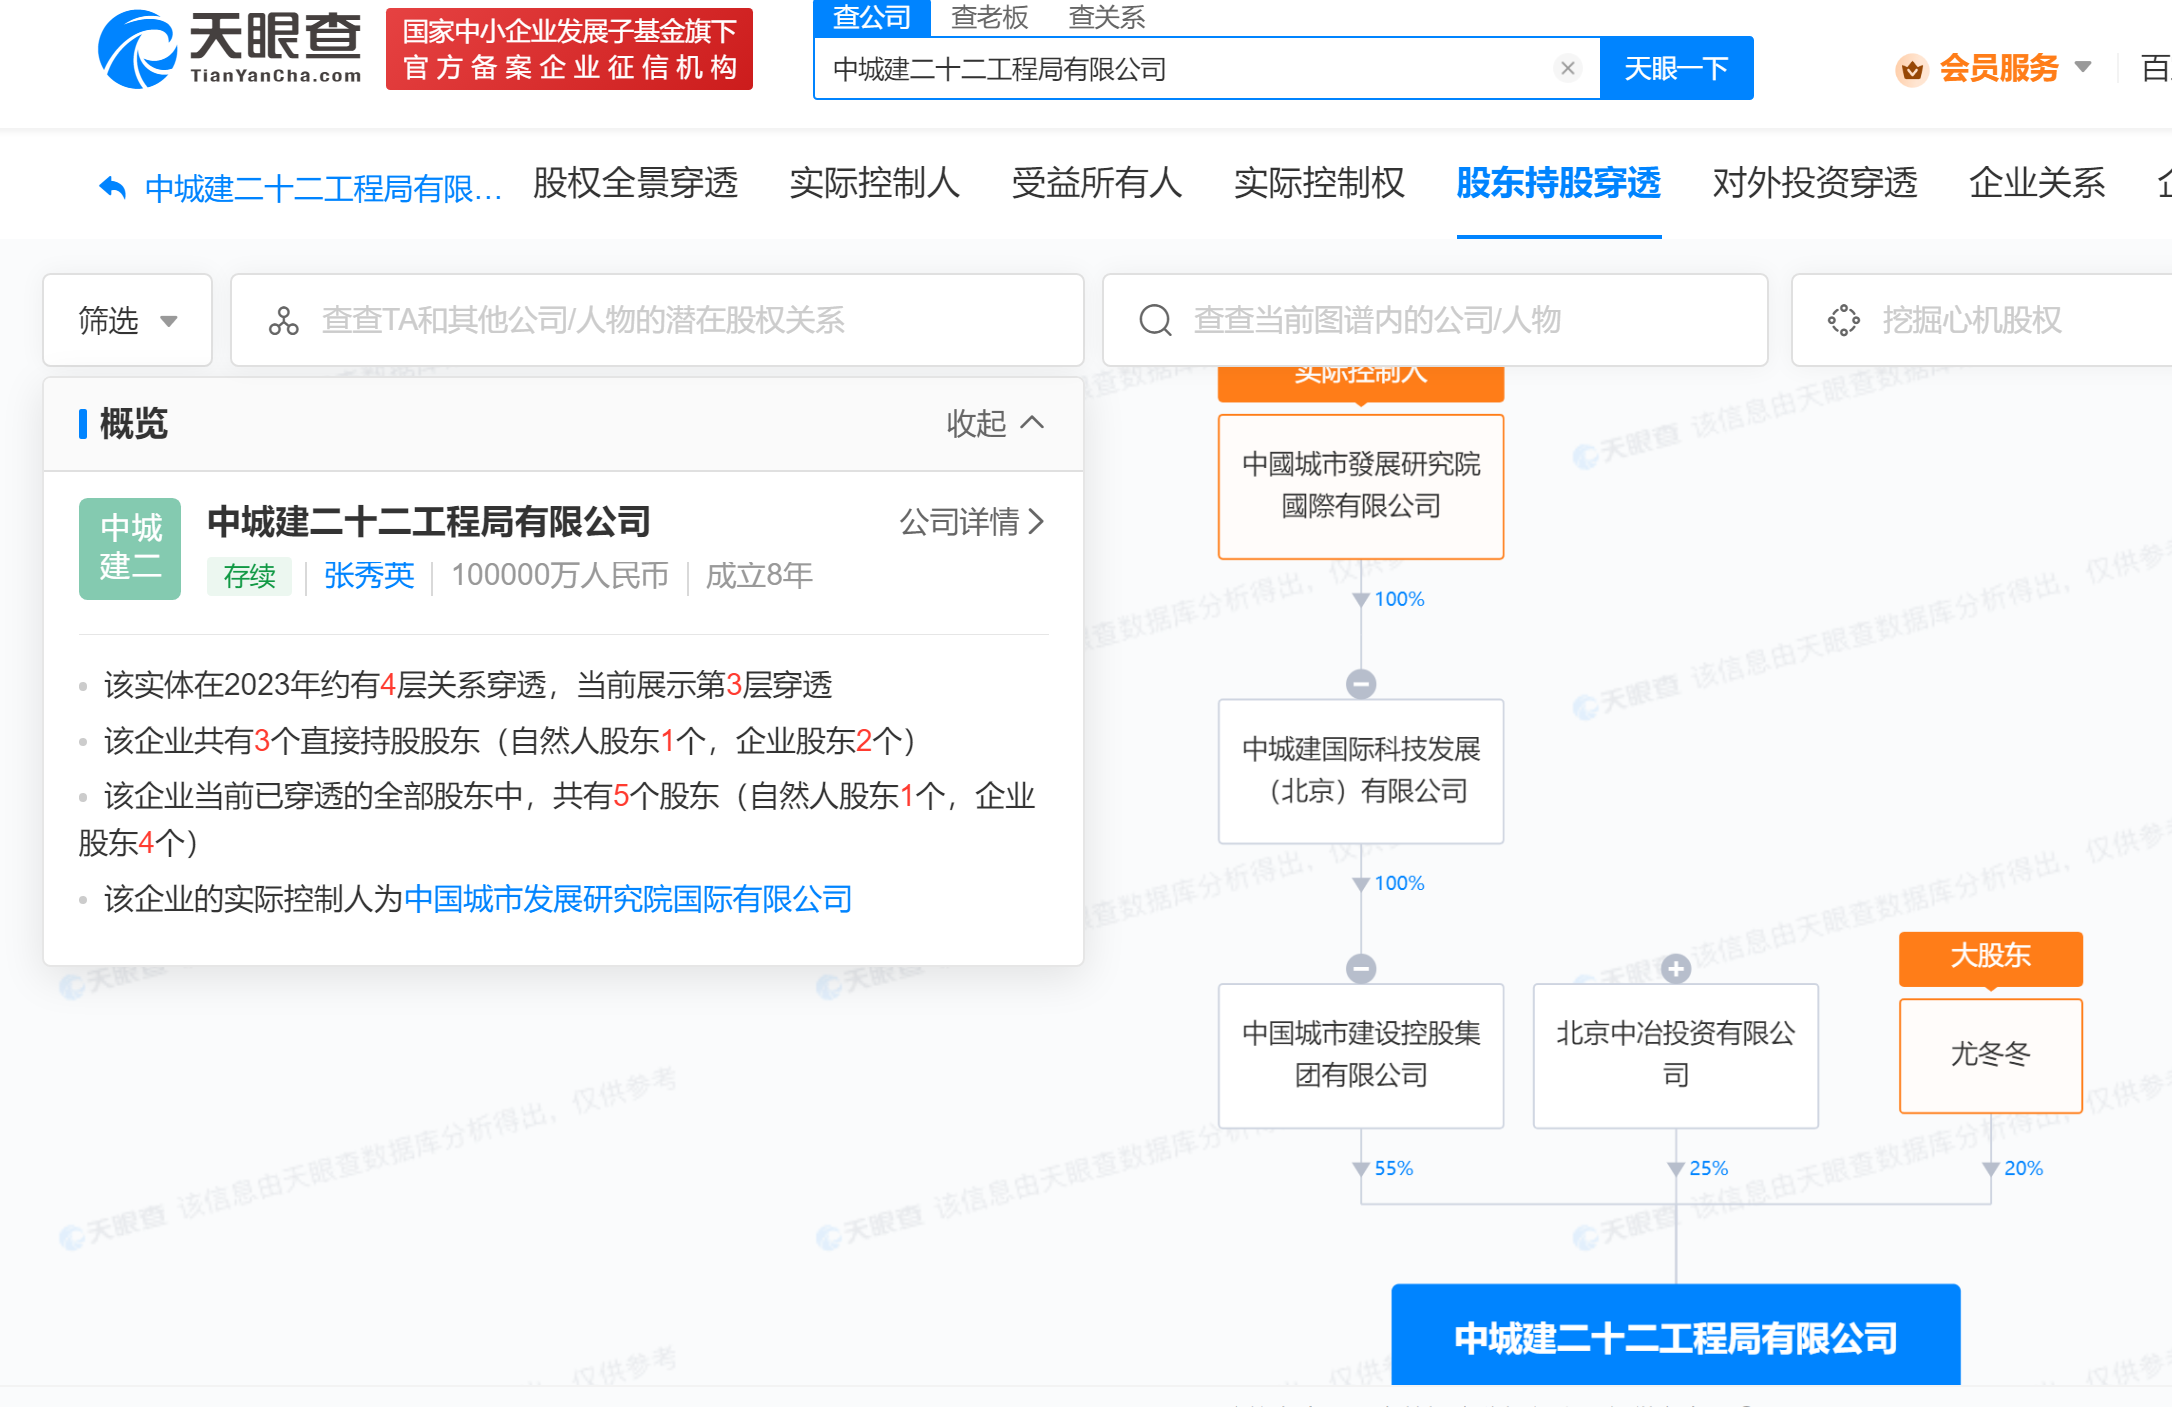Open the 实际控制权 tab
This screenshot has height=1407, width=2172.
(1319, 182)
